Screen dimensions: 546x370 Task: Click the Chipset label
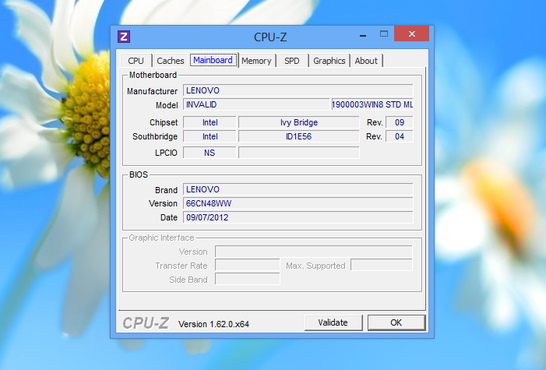coord(163,123)
